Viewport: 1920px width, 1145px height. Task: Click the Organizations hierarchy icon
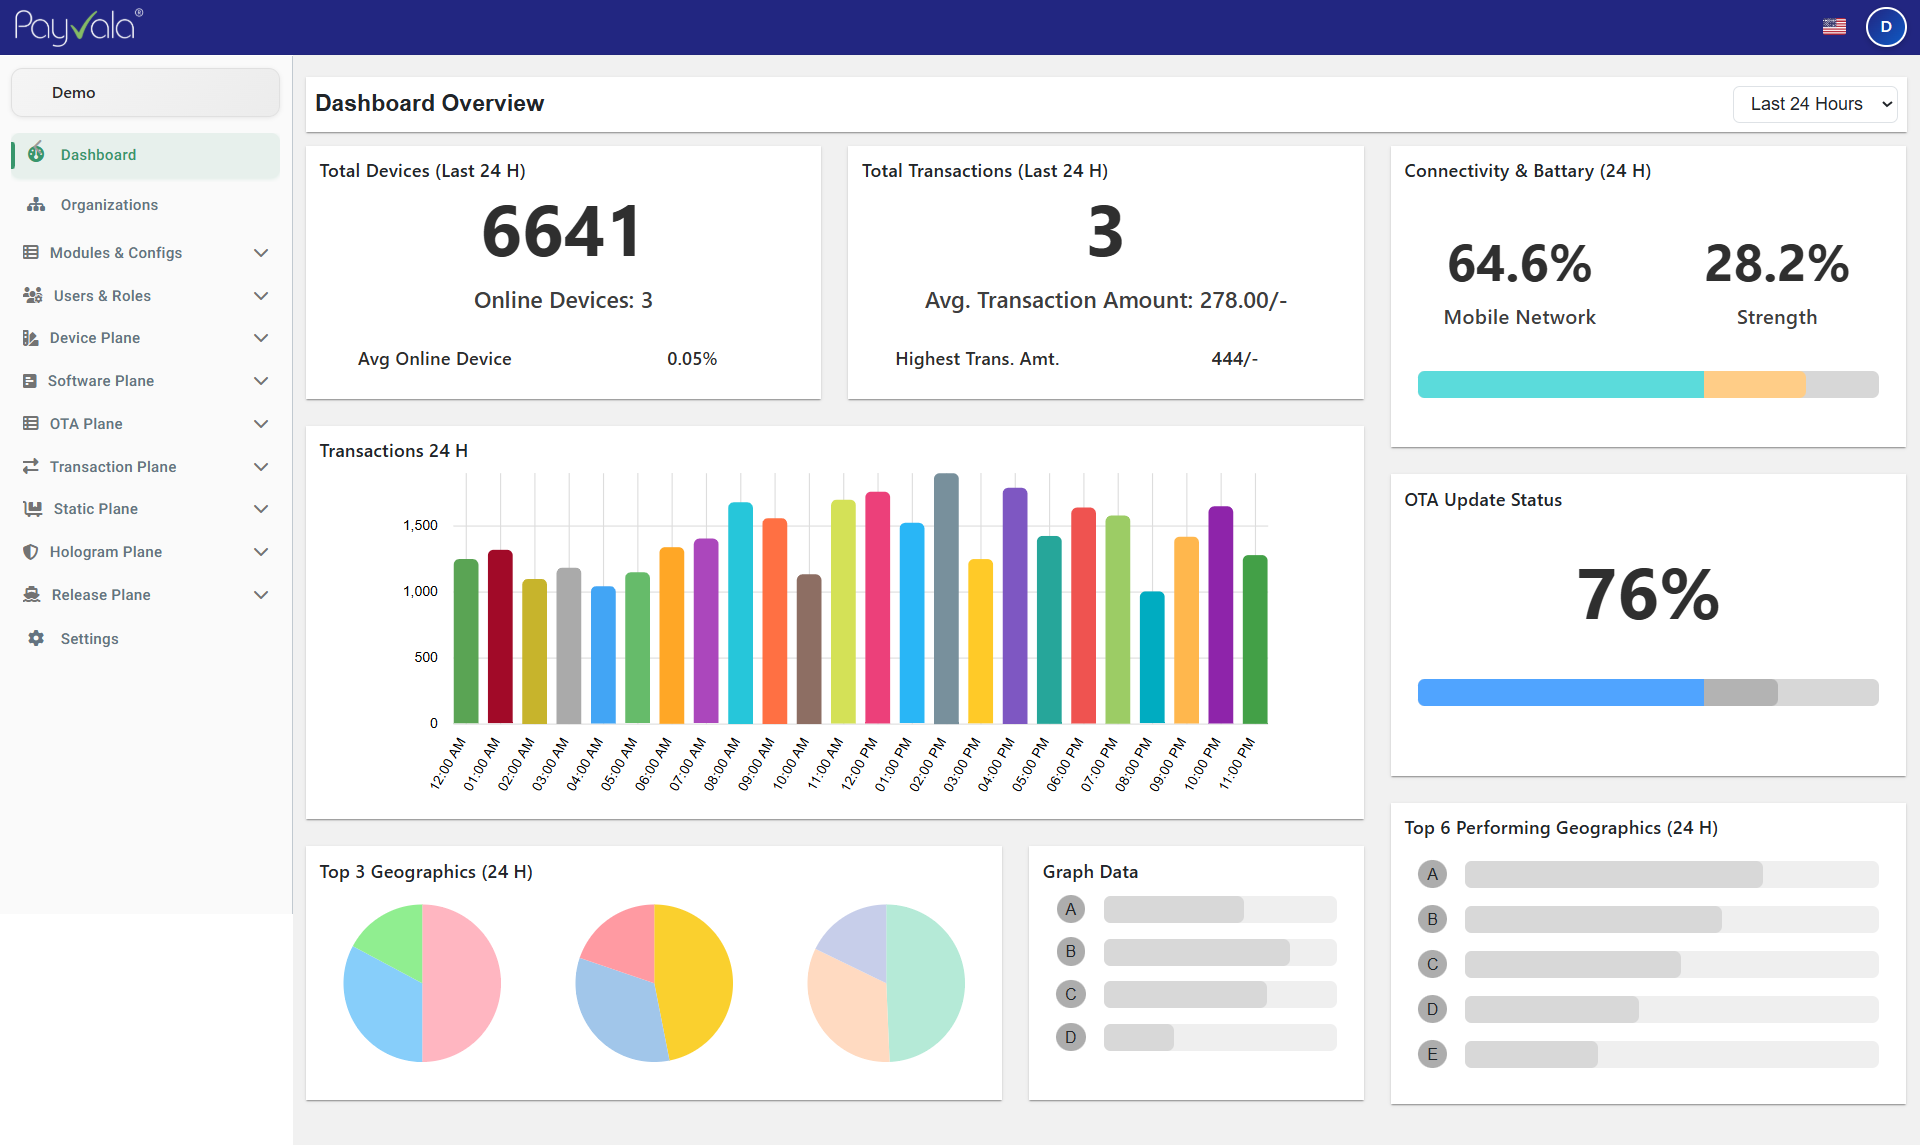[36, 204]
